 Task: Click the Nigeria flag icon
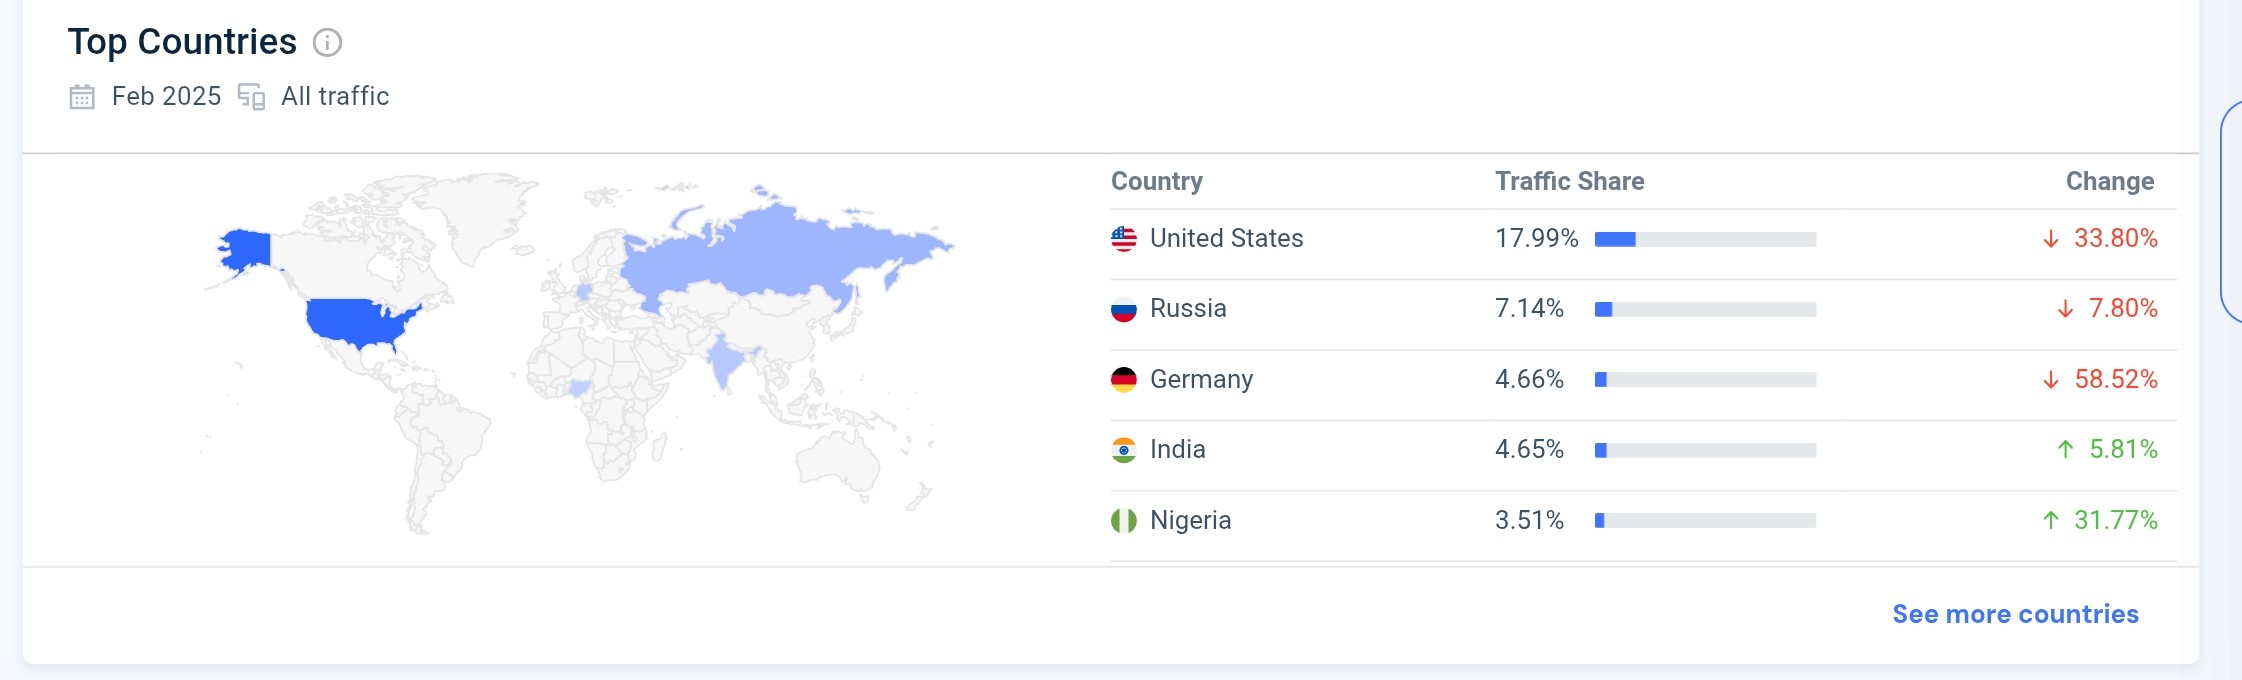[x=1124, y=521]
